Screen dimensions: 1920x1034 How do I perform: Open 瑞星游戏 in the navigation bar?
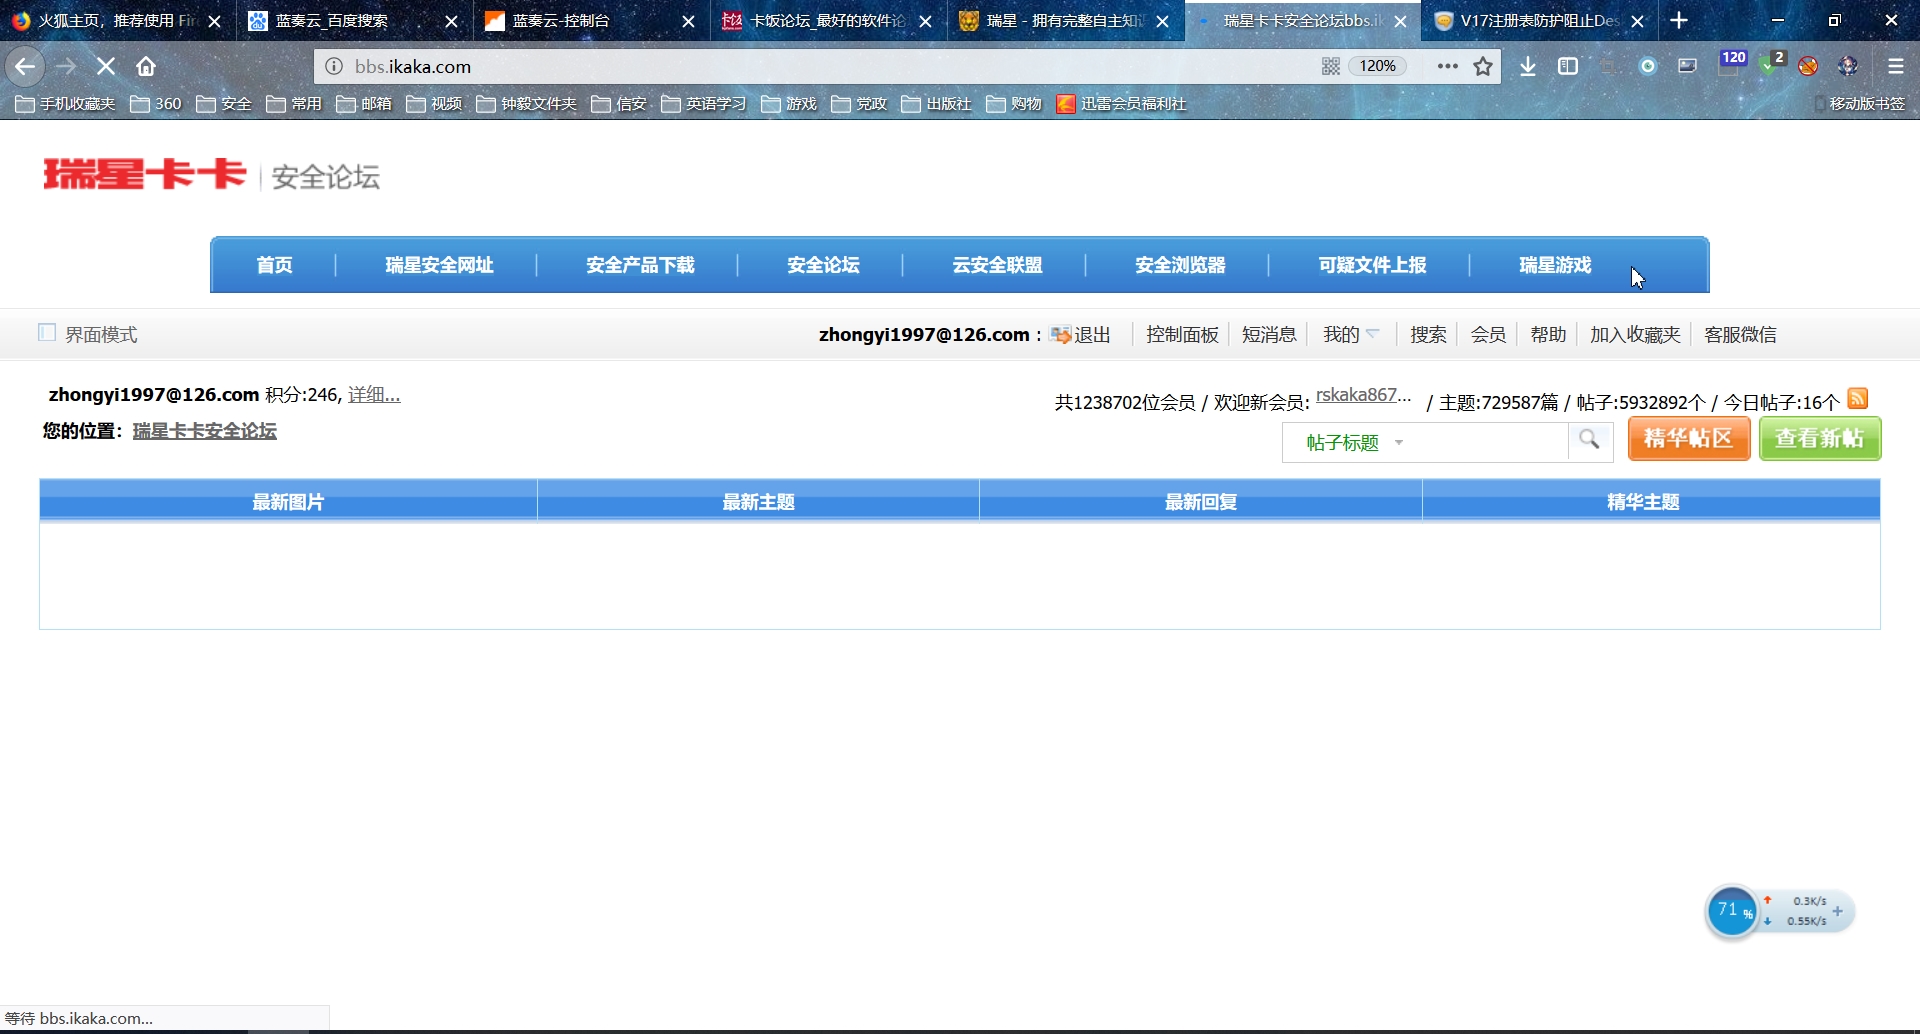pos(1555,265)
